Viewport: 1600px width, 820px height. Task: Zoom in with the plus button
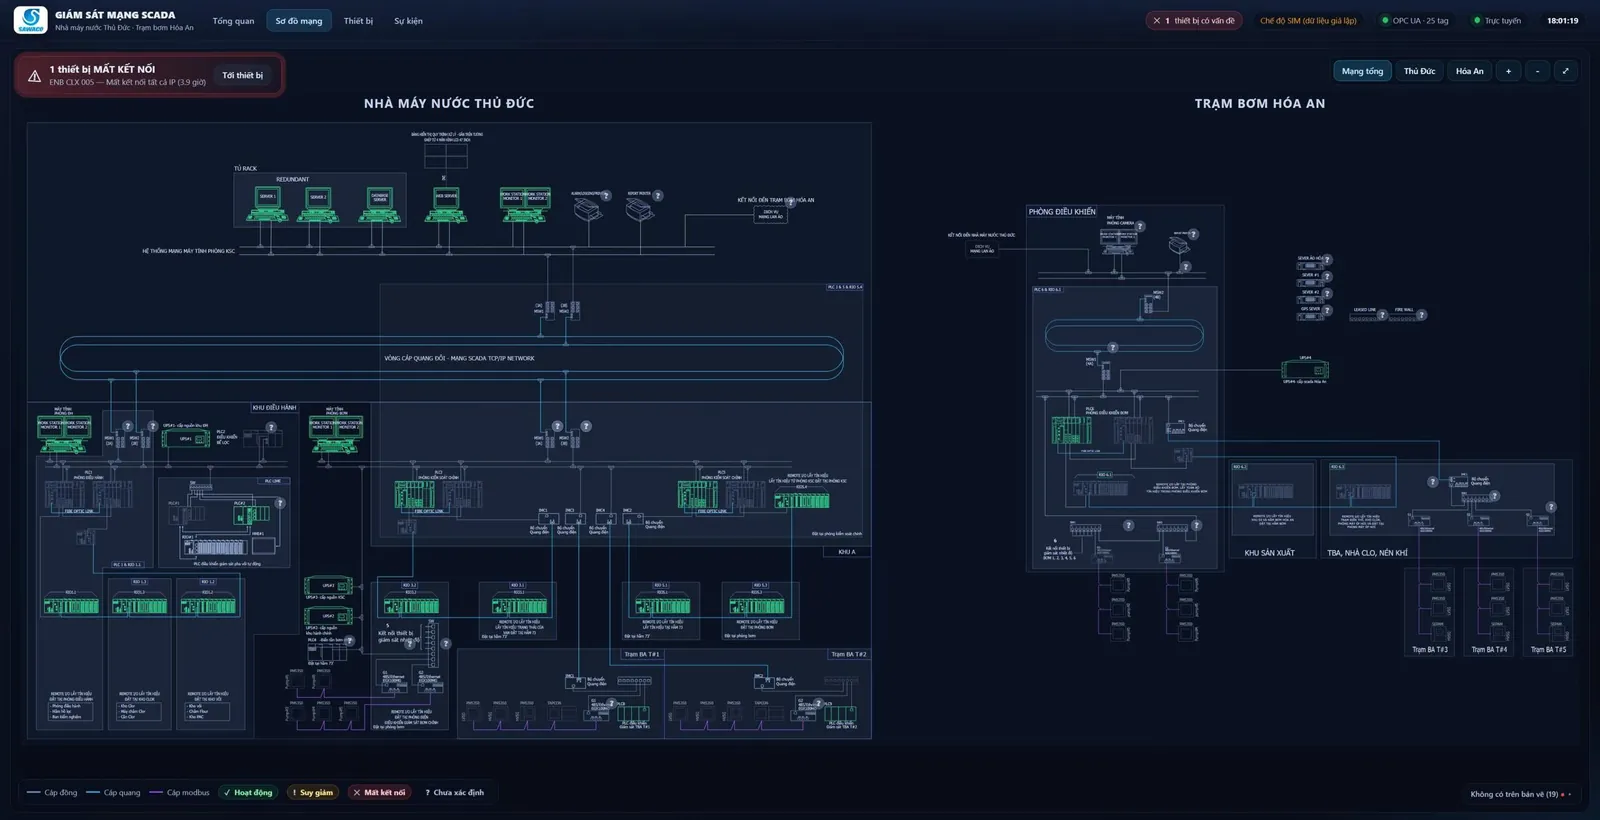pyautogui.click(x=1508, y=71)
